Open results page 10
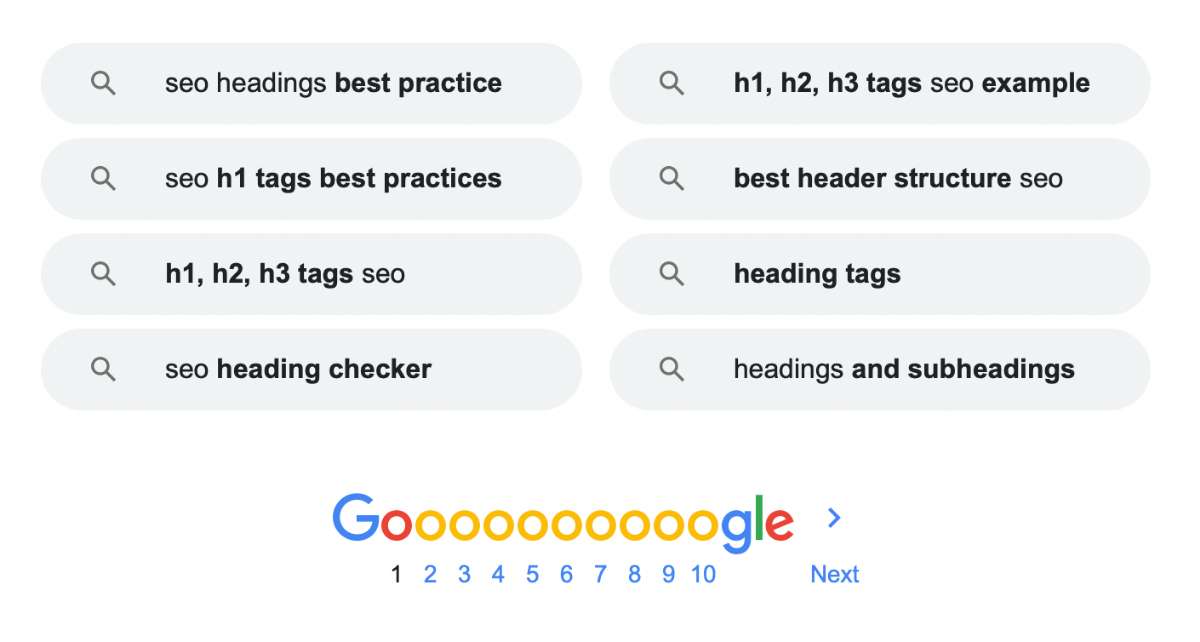1200x642 pixels. click(x=703, y=574)
